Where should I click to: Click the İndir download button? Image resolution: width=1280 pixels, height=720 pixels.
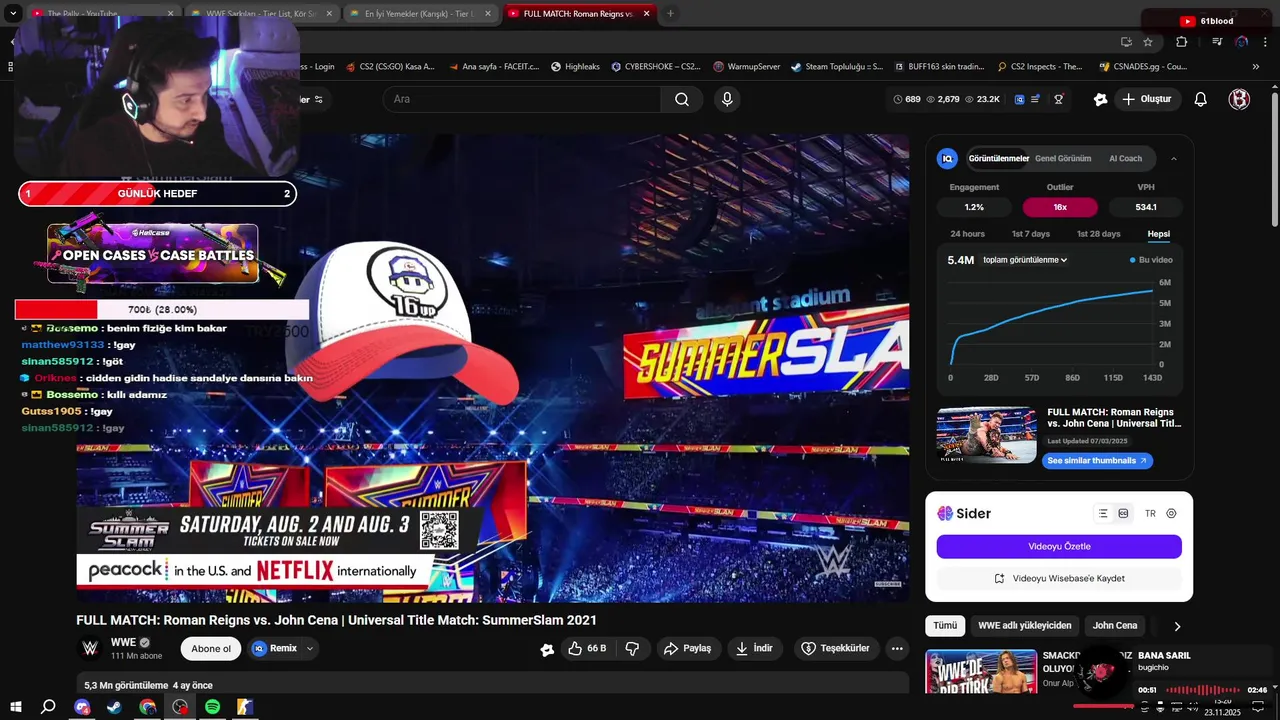pos(754,648)
